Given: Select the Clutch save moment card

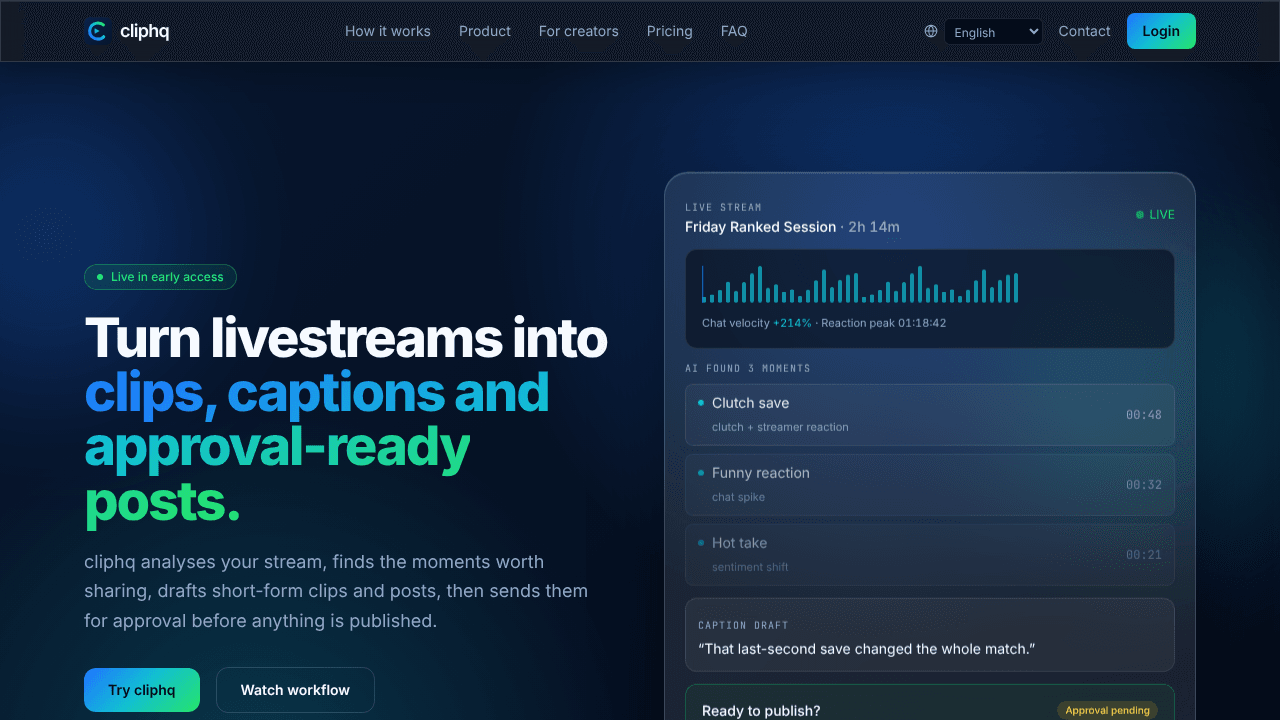Looking at the screenshot, I should [x=930, y=414].
